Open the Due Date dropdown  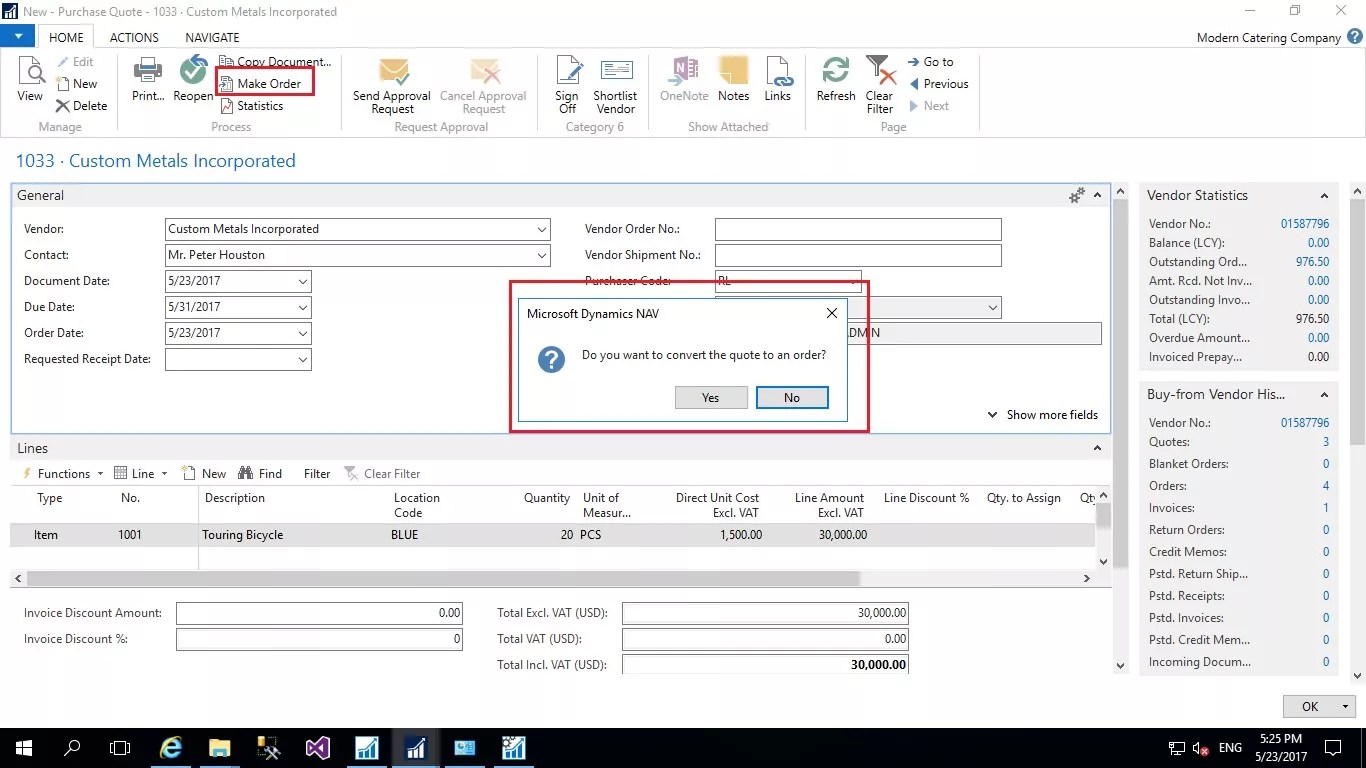pyautogui.click(x=302, y=307)
